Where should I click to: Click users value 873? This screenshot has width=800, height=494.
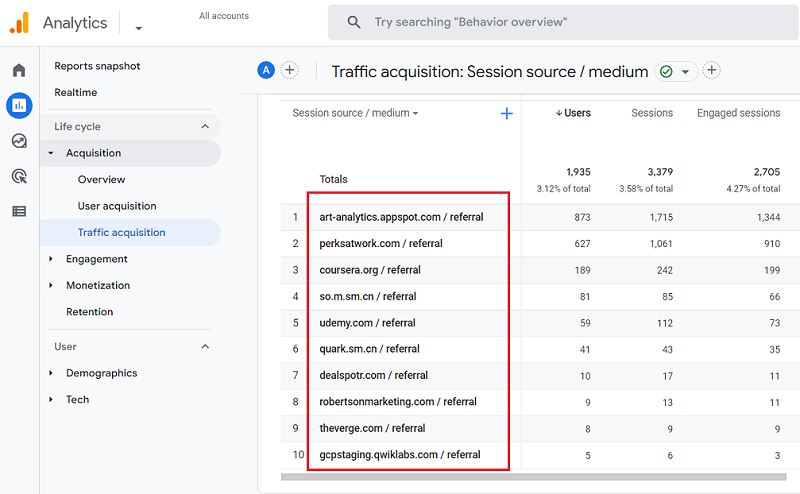pos(582,217)
